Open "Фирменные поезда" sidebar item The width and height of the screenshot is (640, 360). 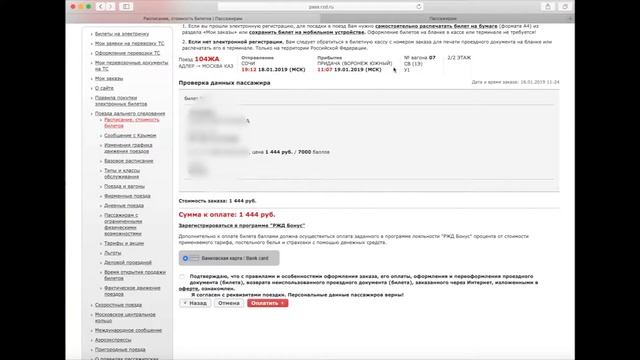coord(127,196)
